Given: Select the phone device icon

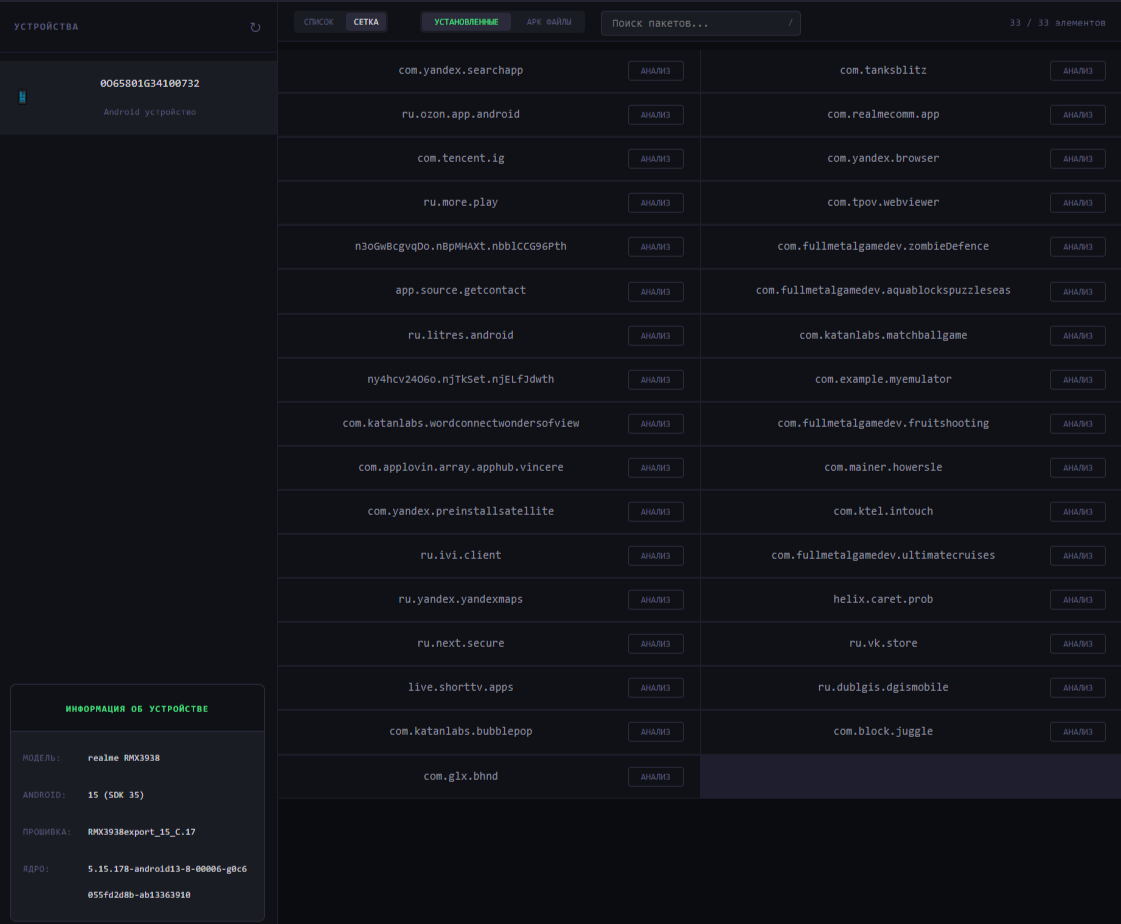Looking at the screenshot, I should [x=22, y=97].
